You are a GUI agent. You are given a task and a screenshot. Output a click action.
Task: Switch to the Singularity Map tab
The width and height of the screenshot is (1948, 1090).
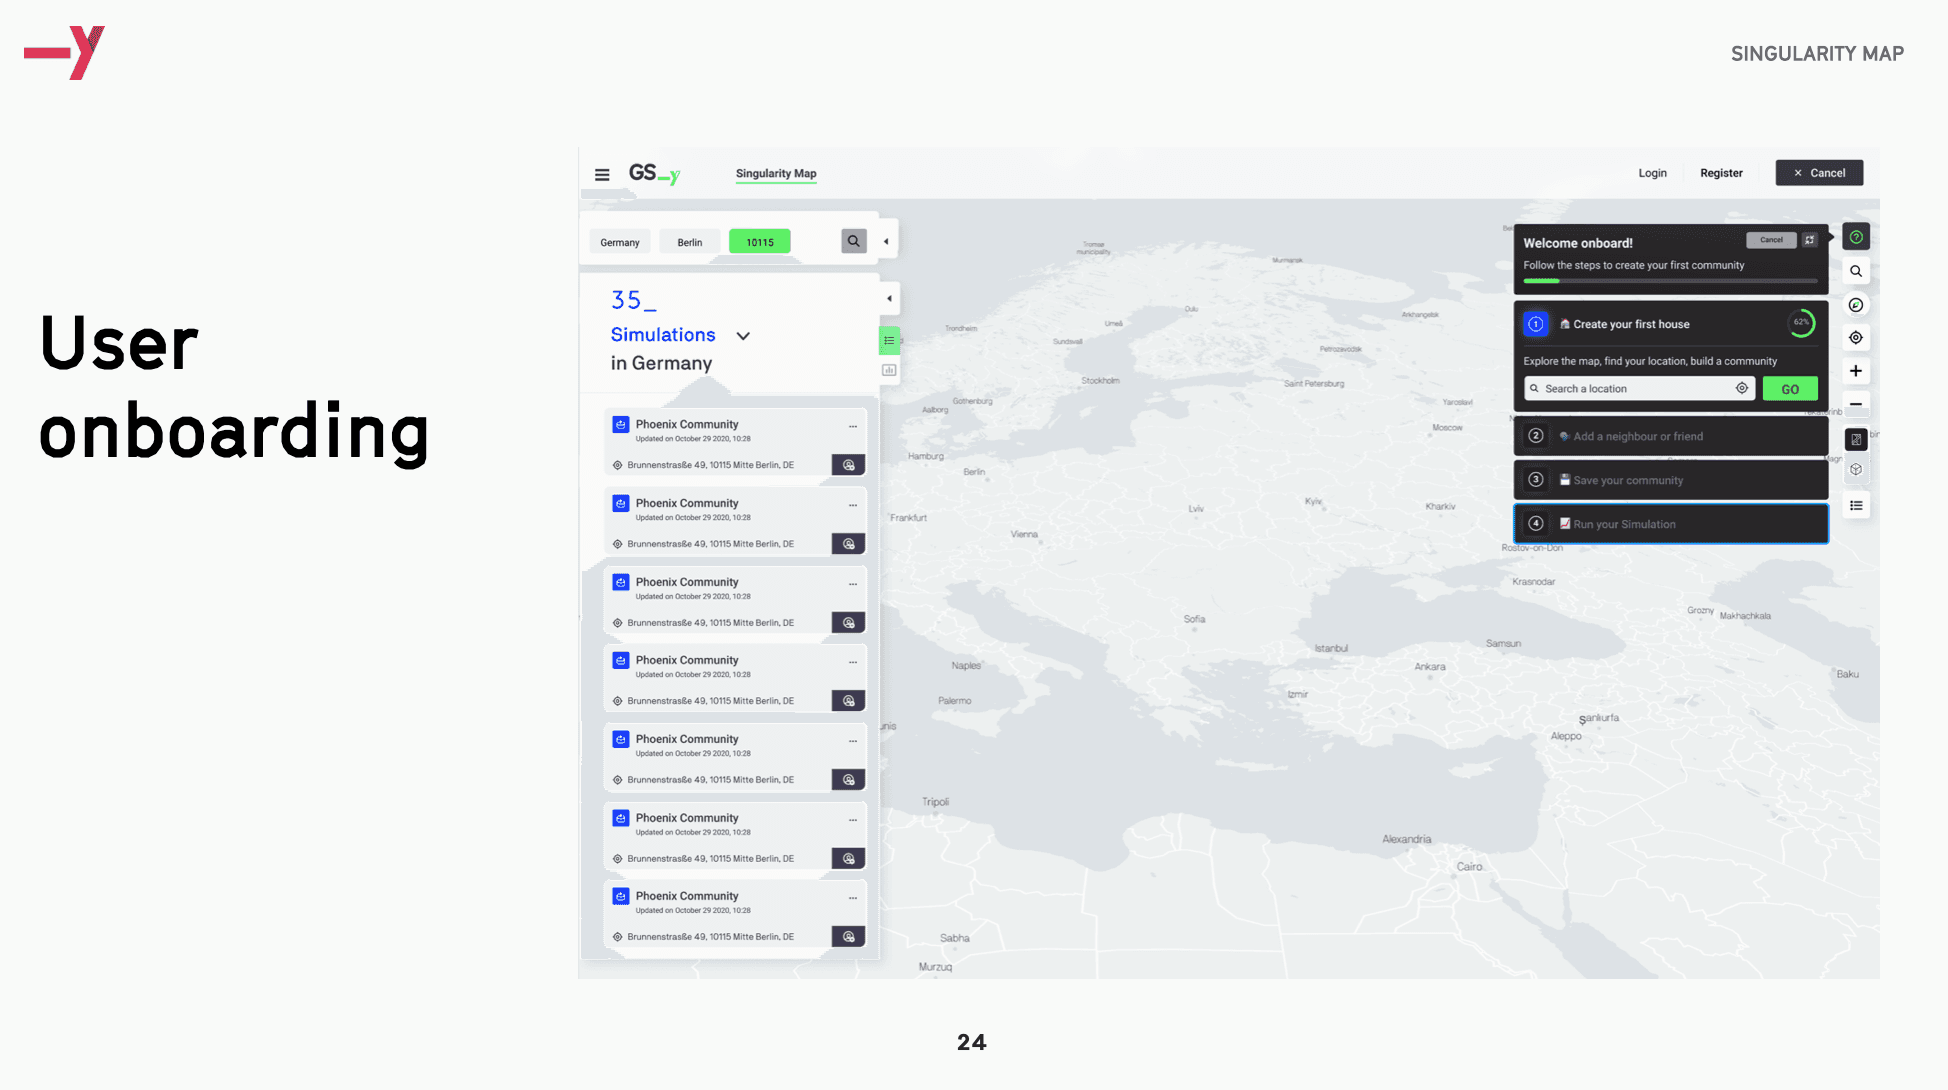point(776,173)
